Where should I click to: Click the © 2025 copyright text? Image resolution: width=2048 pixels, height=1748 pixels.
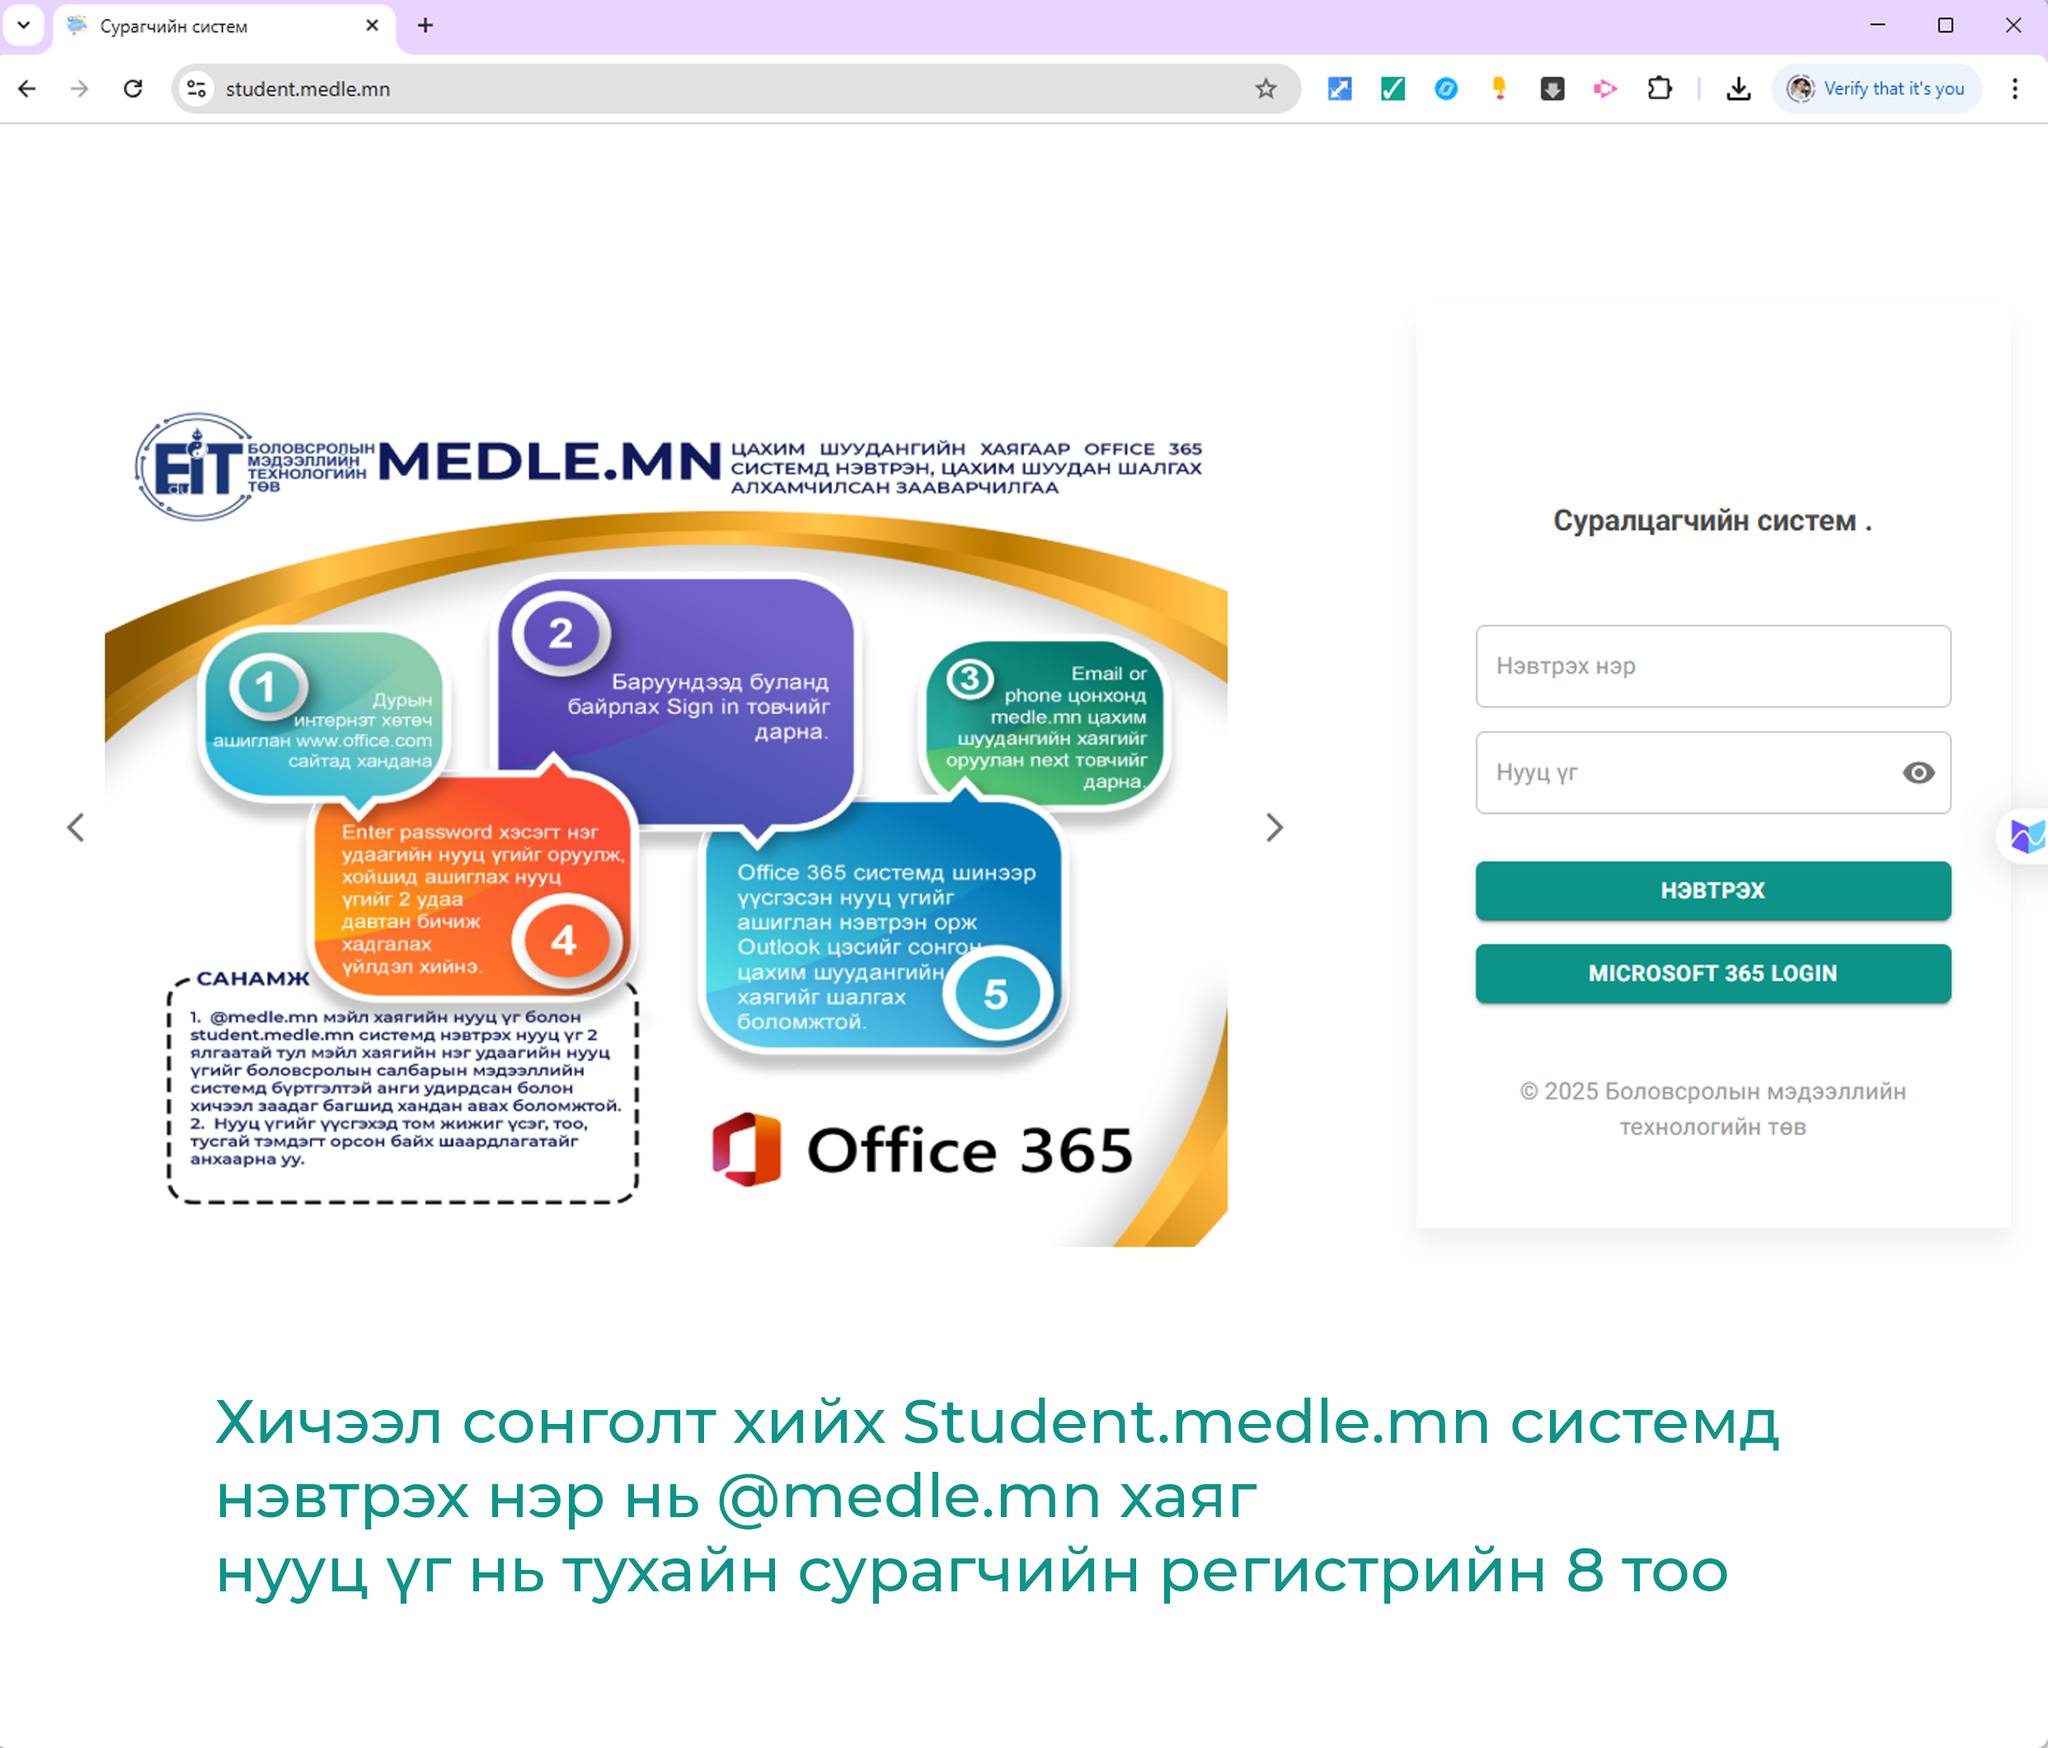coord(1712,1109)
